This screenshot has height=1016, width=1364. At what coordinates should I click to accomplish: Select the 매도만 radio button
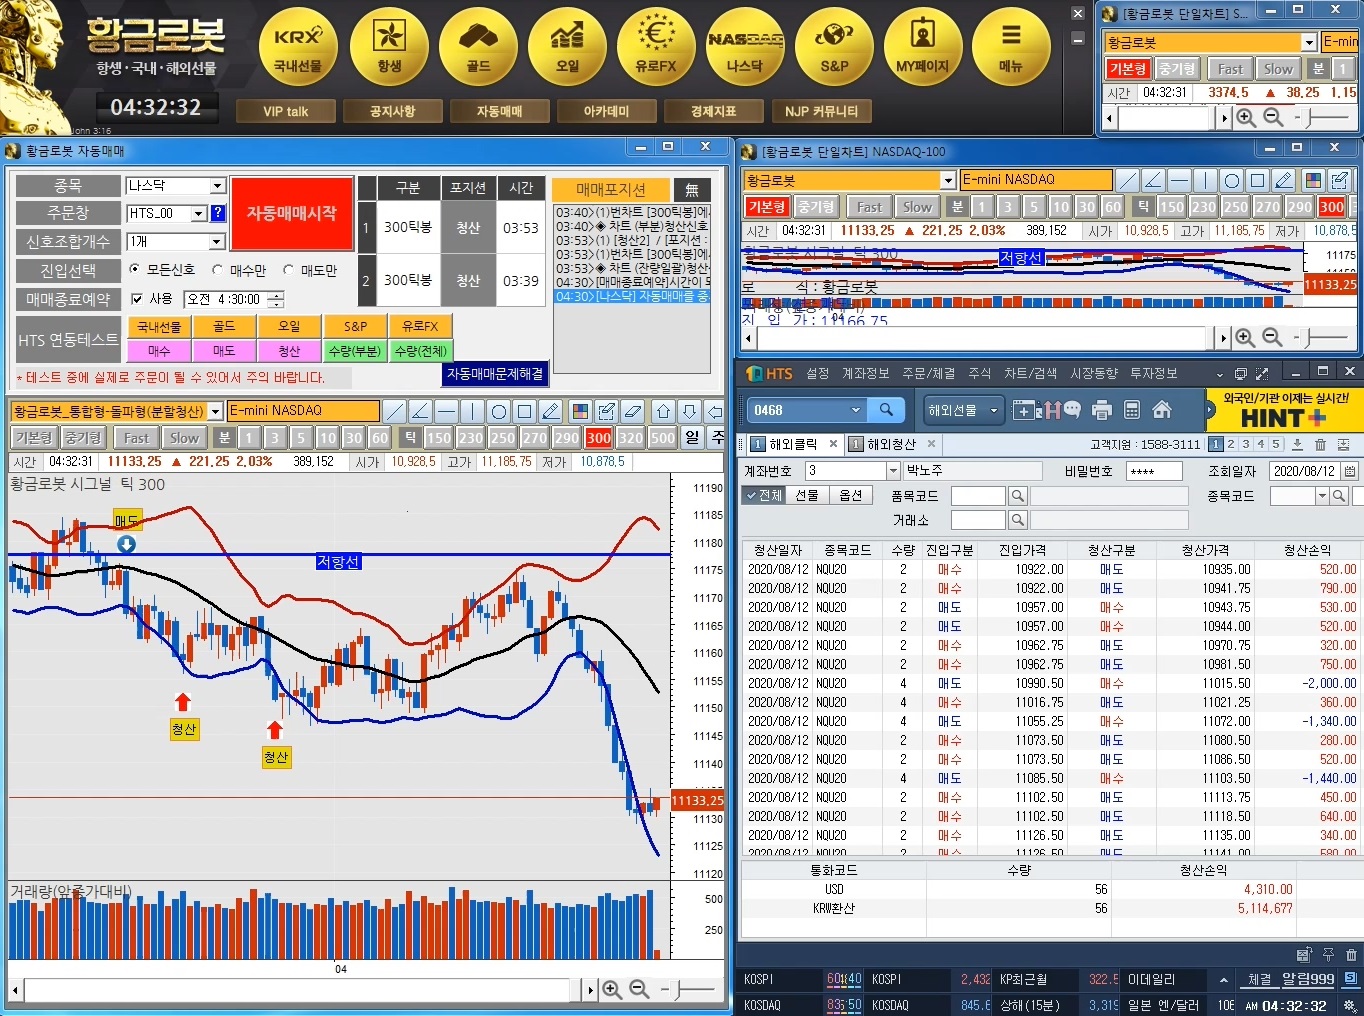coord(288,269)
